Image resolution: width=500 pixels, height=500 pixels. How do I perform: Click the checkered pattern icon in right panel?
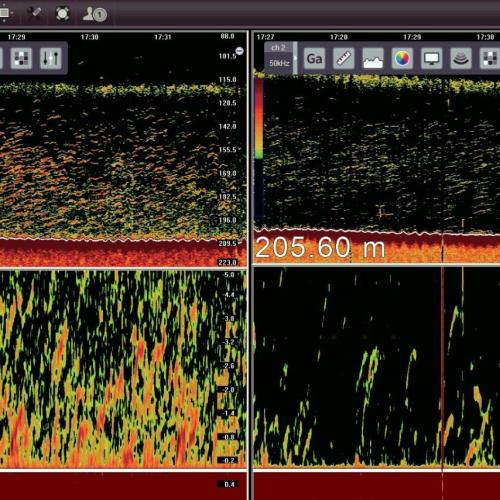pos(489,59)
